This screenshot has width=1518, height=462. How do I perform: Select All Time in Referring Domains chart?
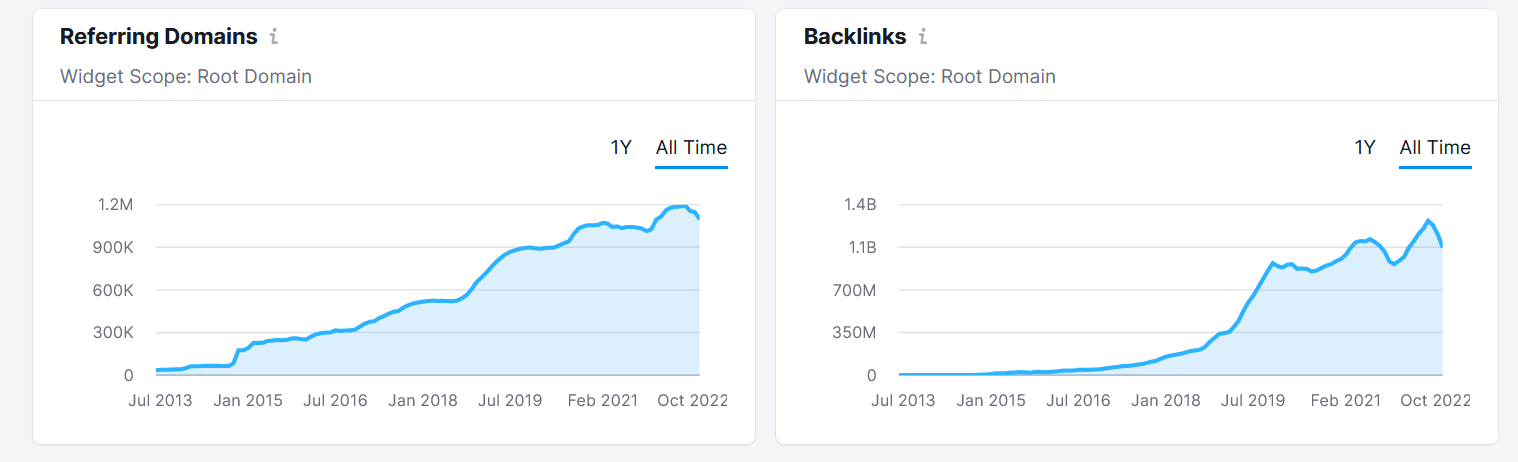click(691, 148)
